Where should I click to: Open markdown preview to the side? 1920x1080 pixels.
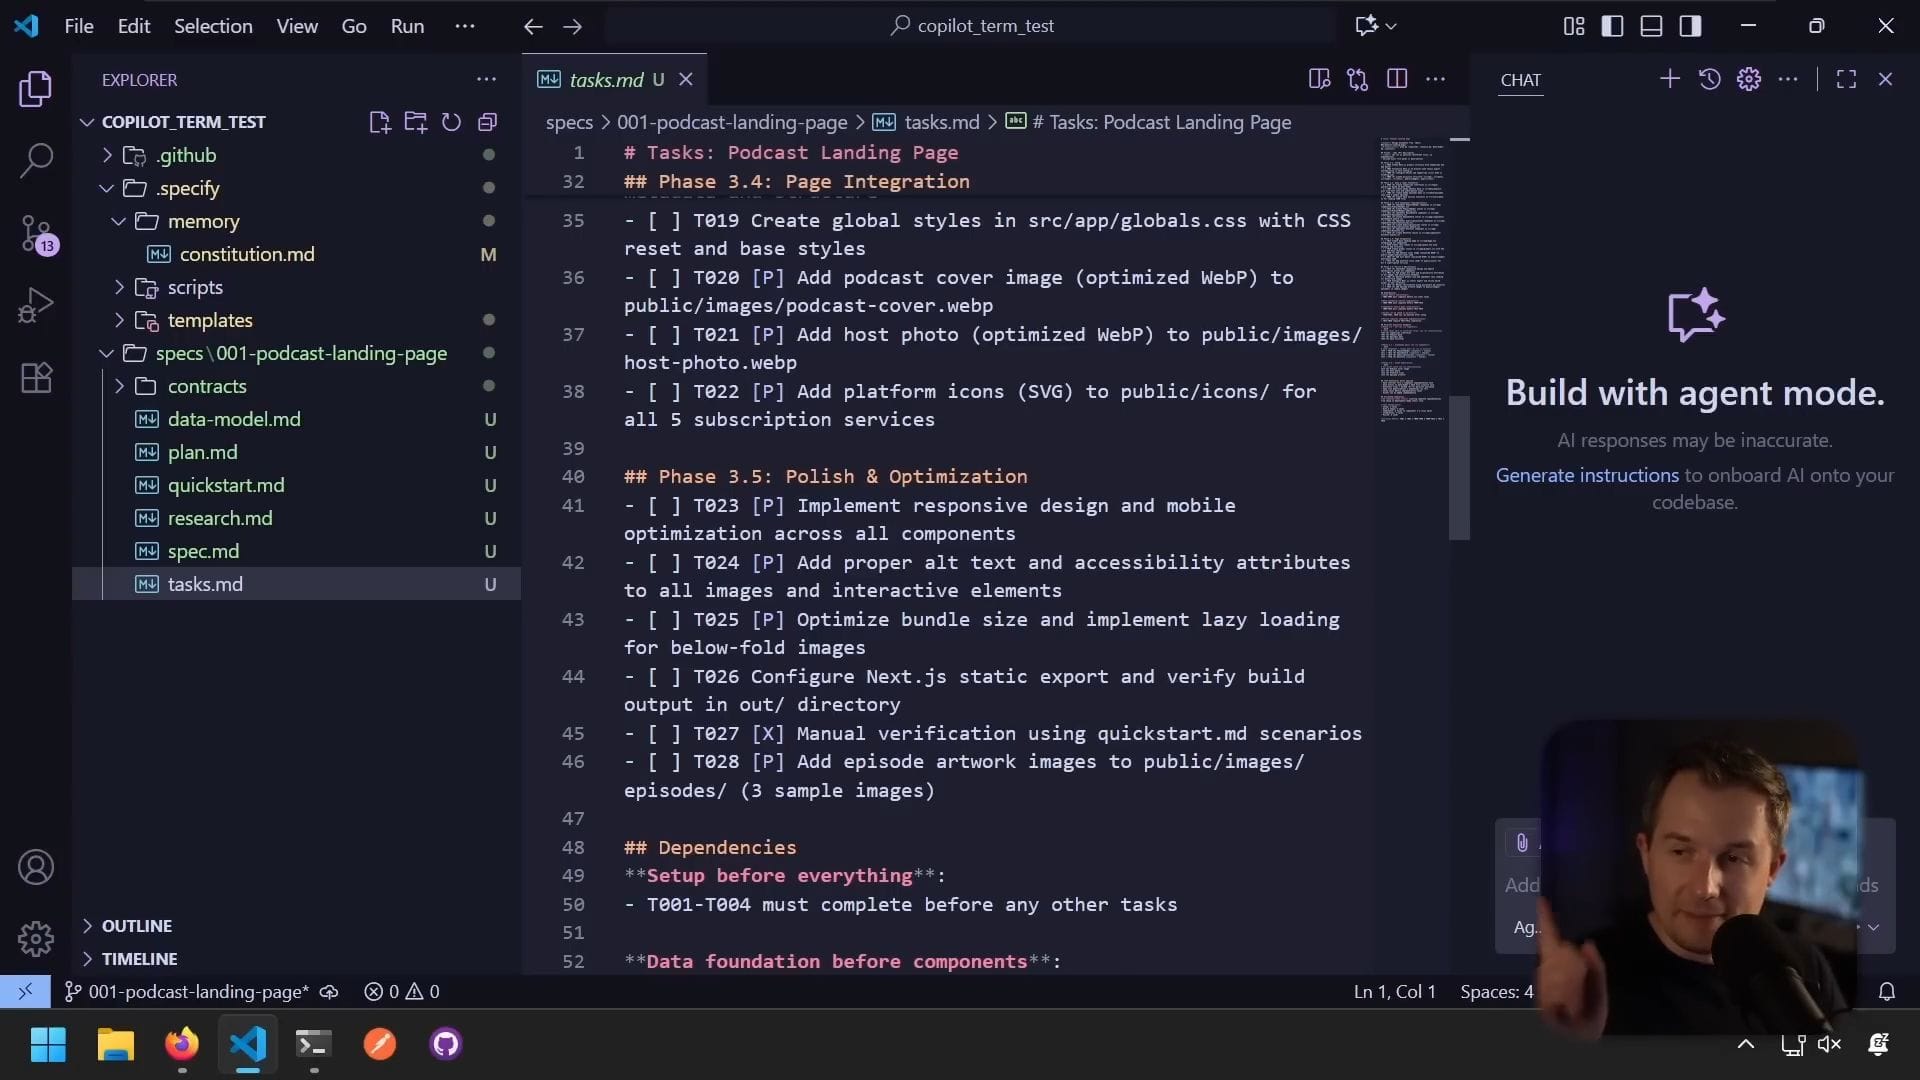coord(1319,79)
